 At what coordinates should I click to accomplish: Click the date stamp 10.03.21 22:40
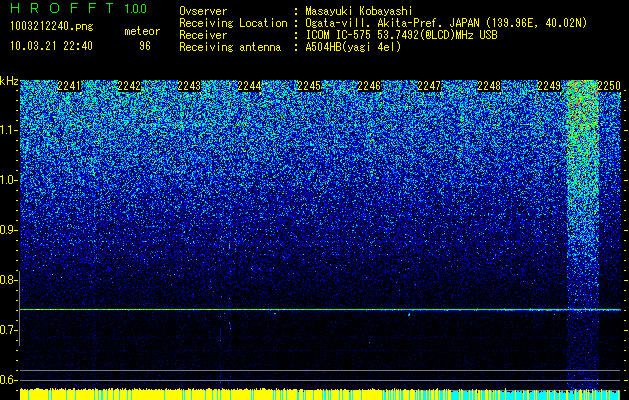[51, 46]
